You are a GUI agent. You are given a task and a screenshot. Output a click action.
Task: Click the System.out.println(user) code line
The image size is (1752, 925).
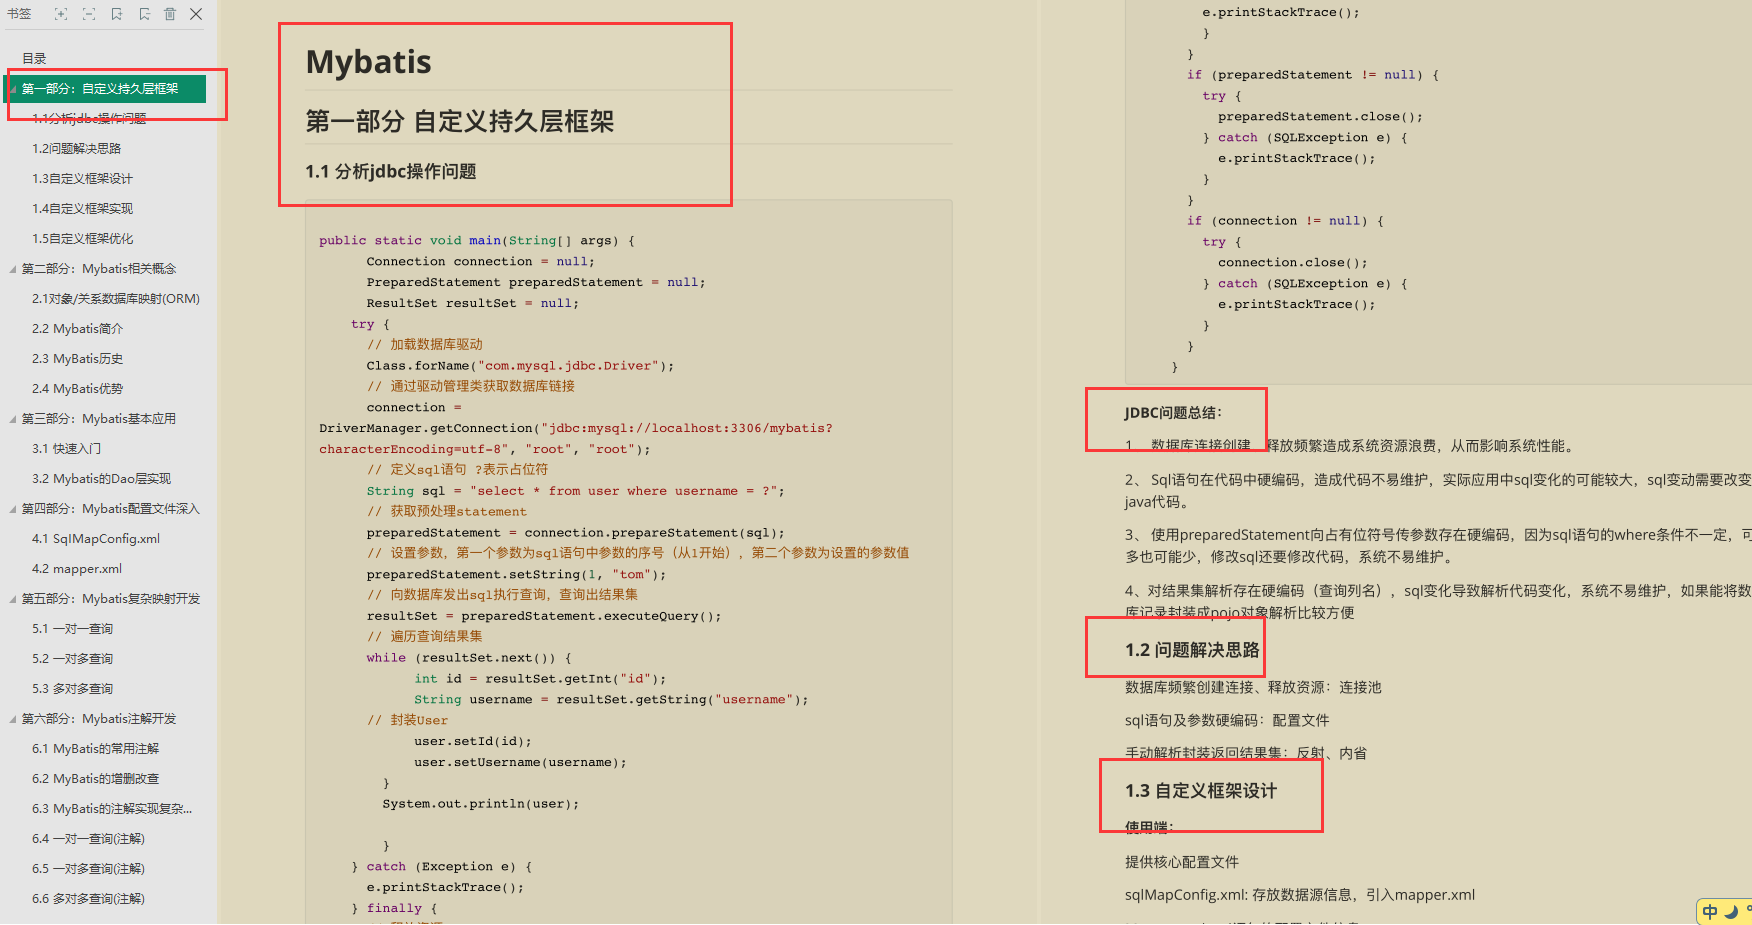[480, 804]
